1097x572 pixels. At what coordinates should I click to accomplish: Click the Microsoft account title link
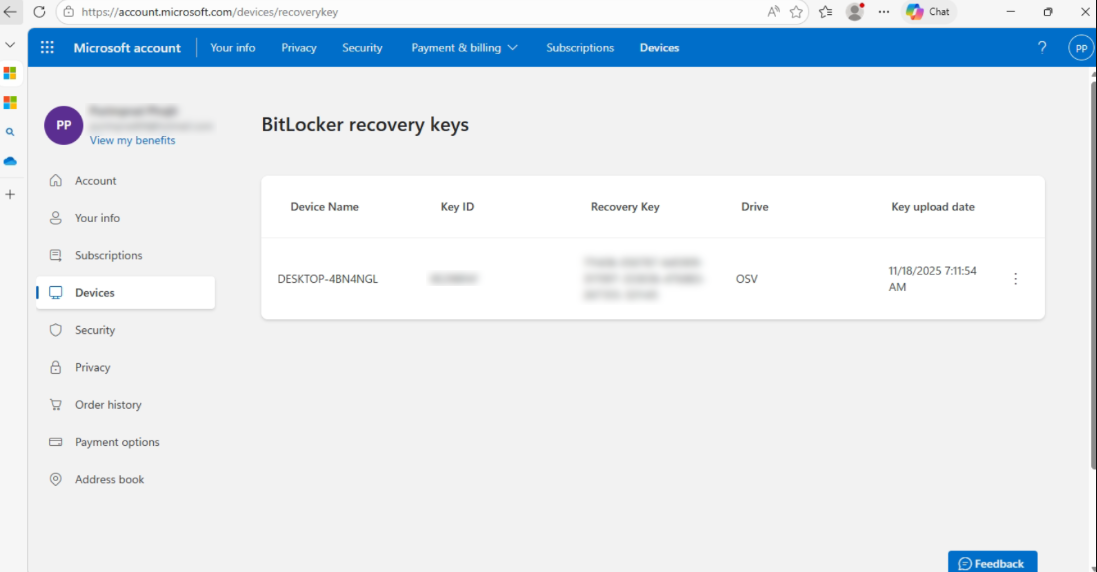pos(127,48)
